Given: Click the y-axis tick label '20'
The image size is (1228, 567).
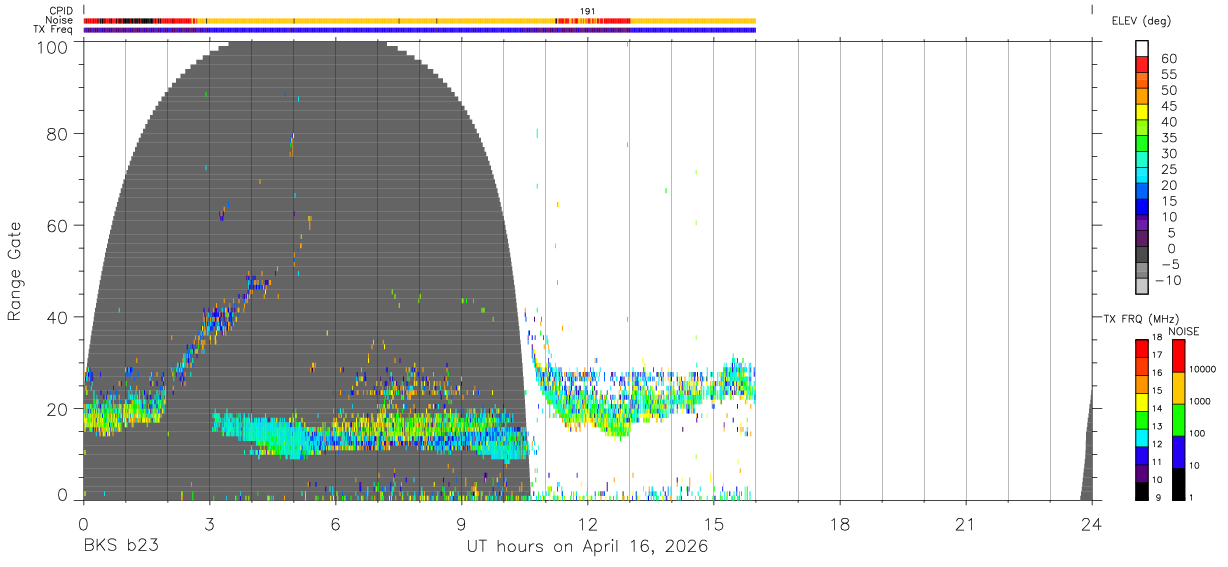Looking at the screenshot, I should point(57,409).
